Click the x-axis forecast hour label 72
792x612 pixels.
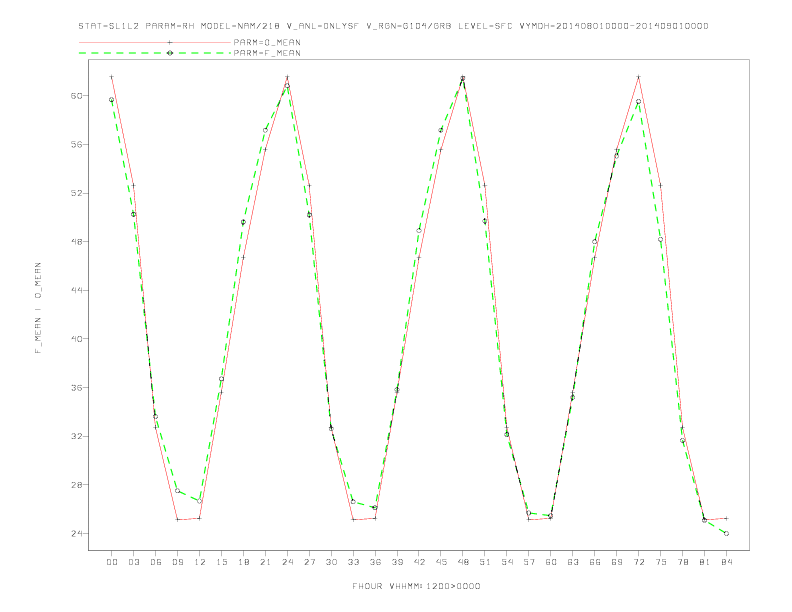click(x=638, y=562)
